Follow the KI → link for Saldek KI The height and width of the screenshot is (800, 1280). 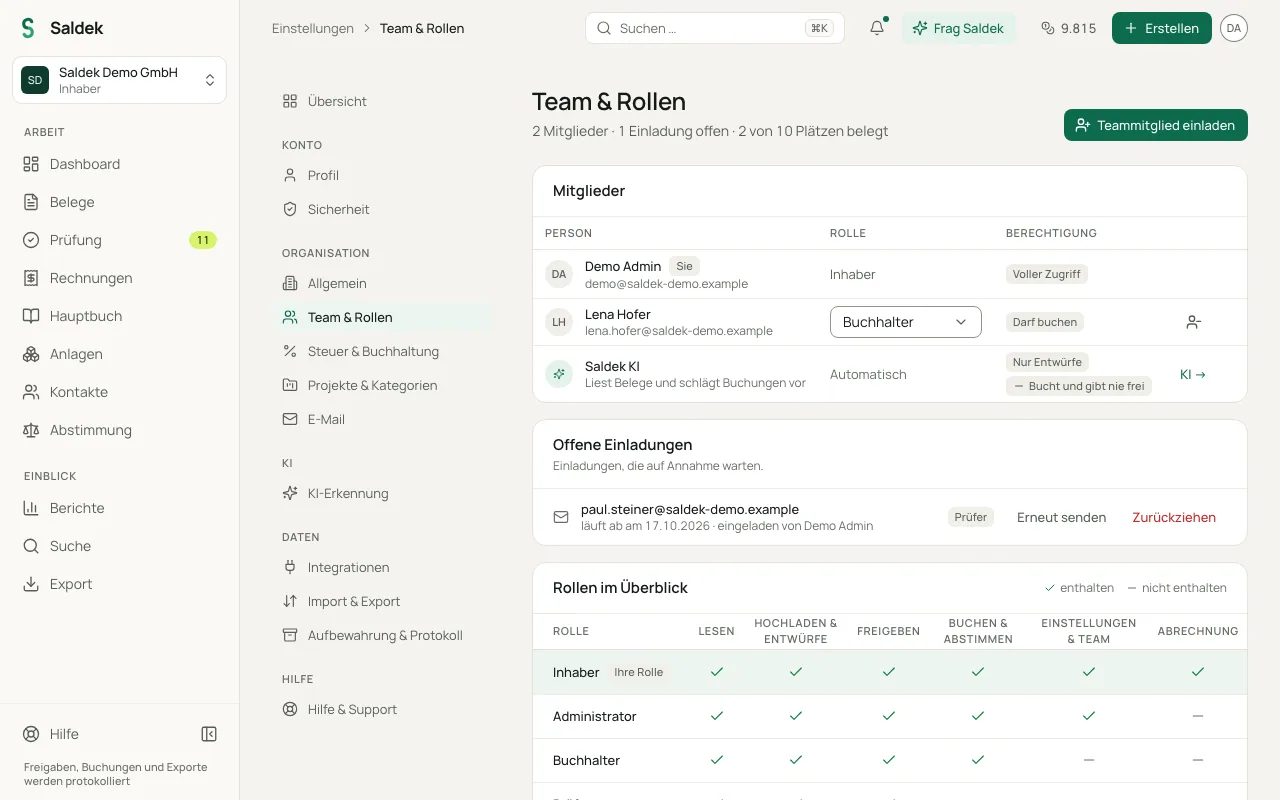[1193, 374]
